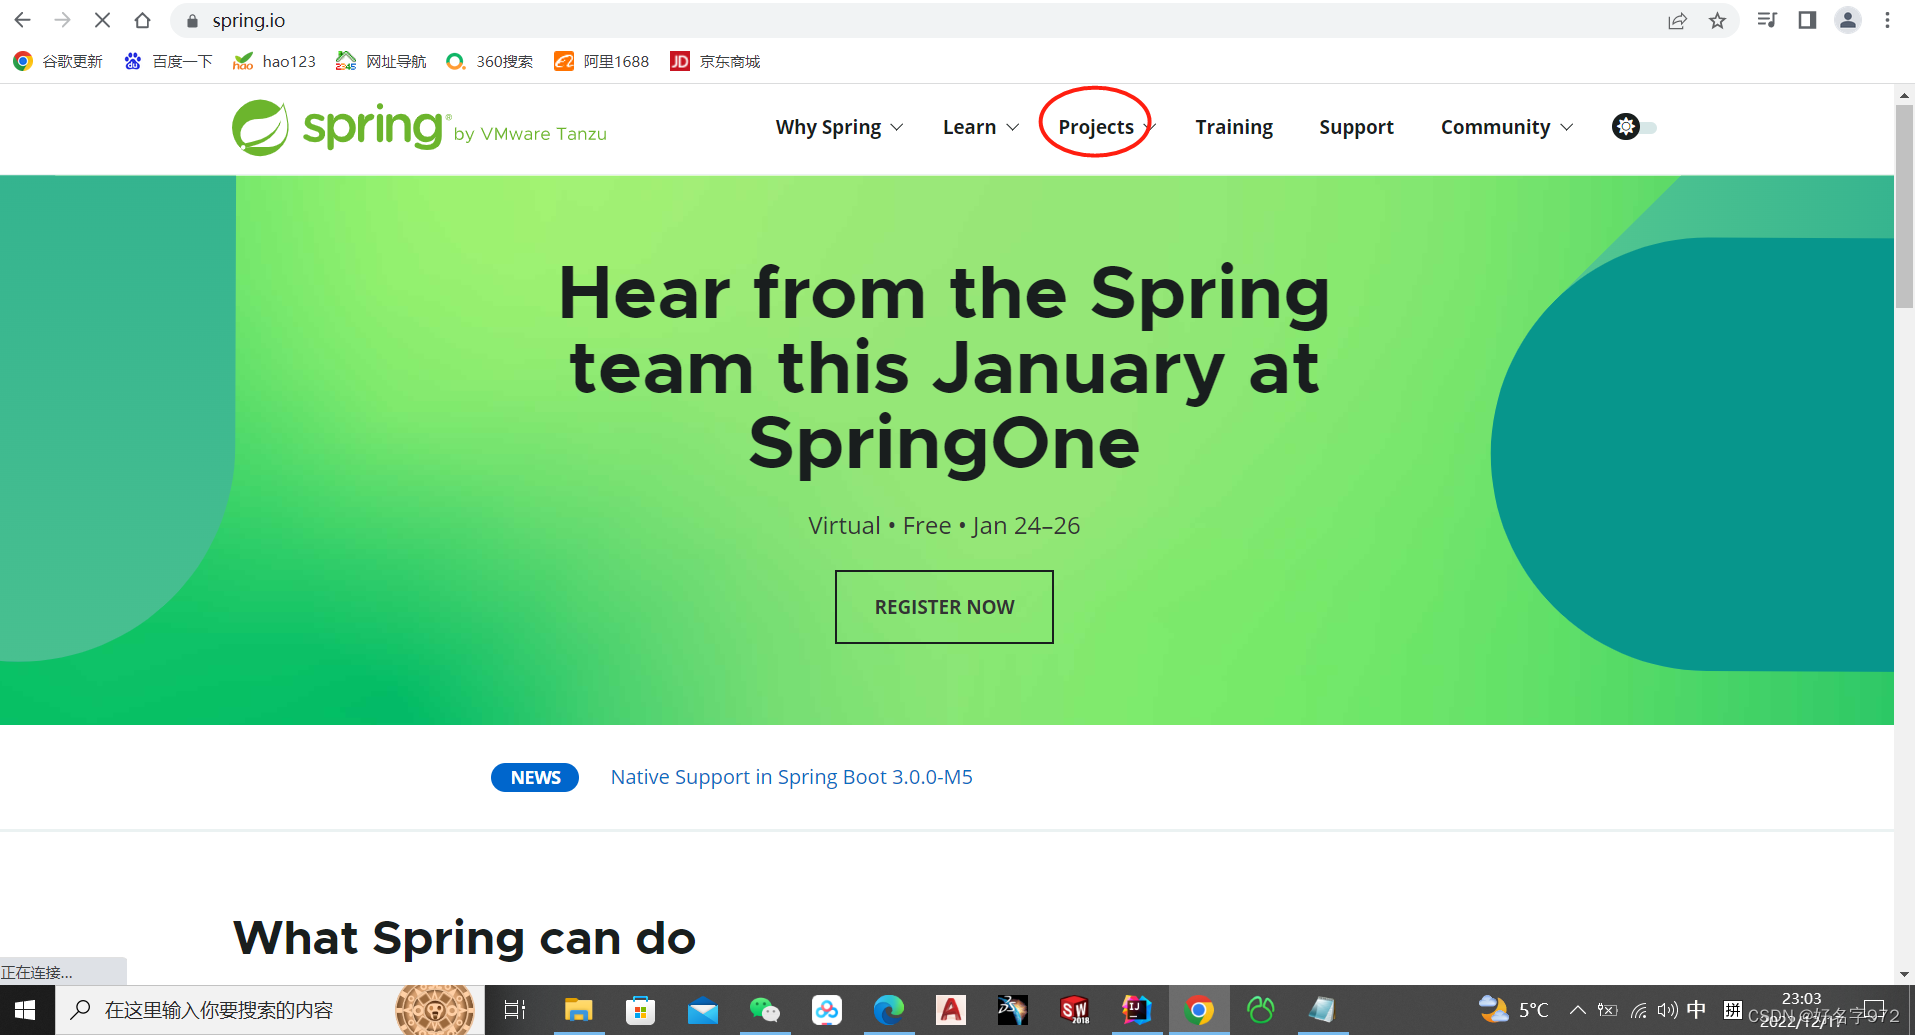Open the weather widget showing 5°C
The height and width of the screenshot is (1035, 1915).
tap(1514, 1010)
